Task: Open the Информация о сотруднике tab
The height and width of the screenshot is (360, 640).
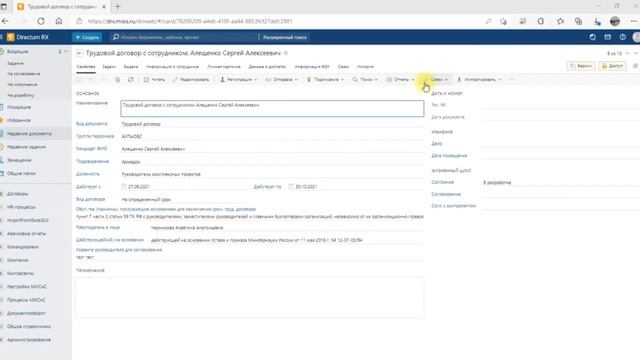Action: coord(173,67)
